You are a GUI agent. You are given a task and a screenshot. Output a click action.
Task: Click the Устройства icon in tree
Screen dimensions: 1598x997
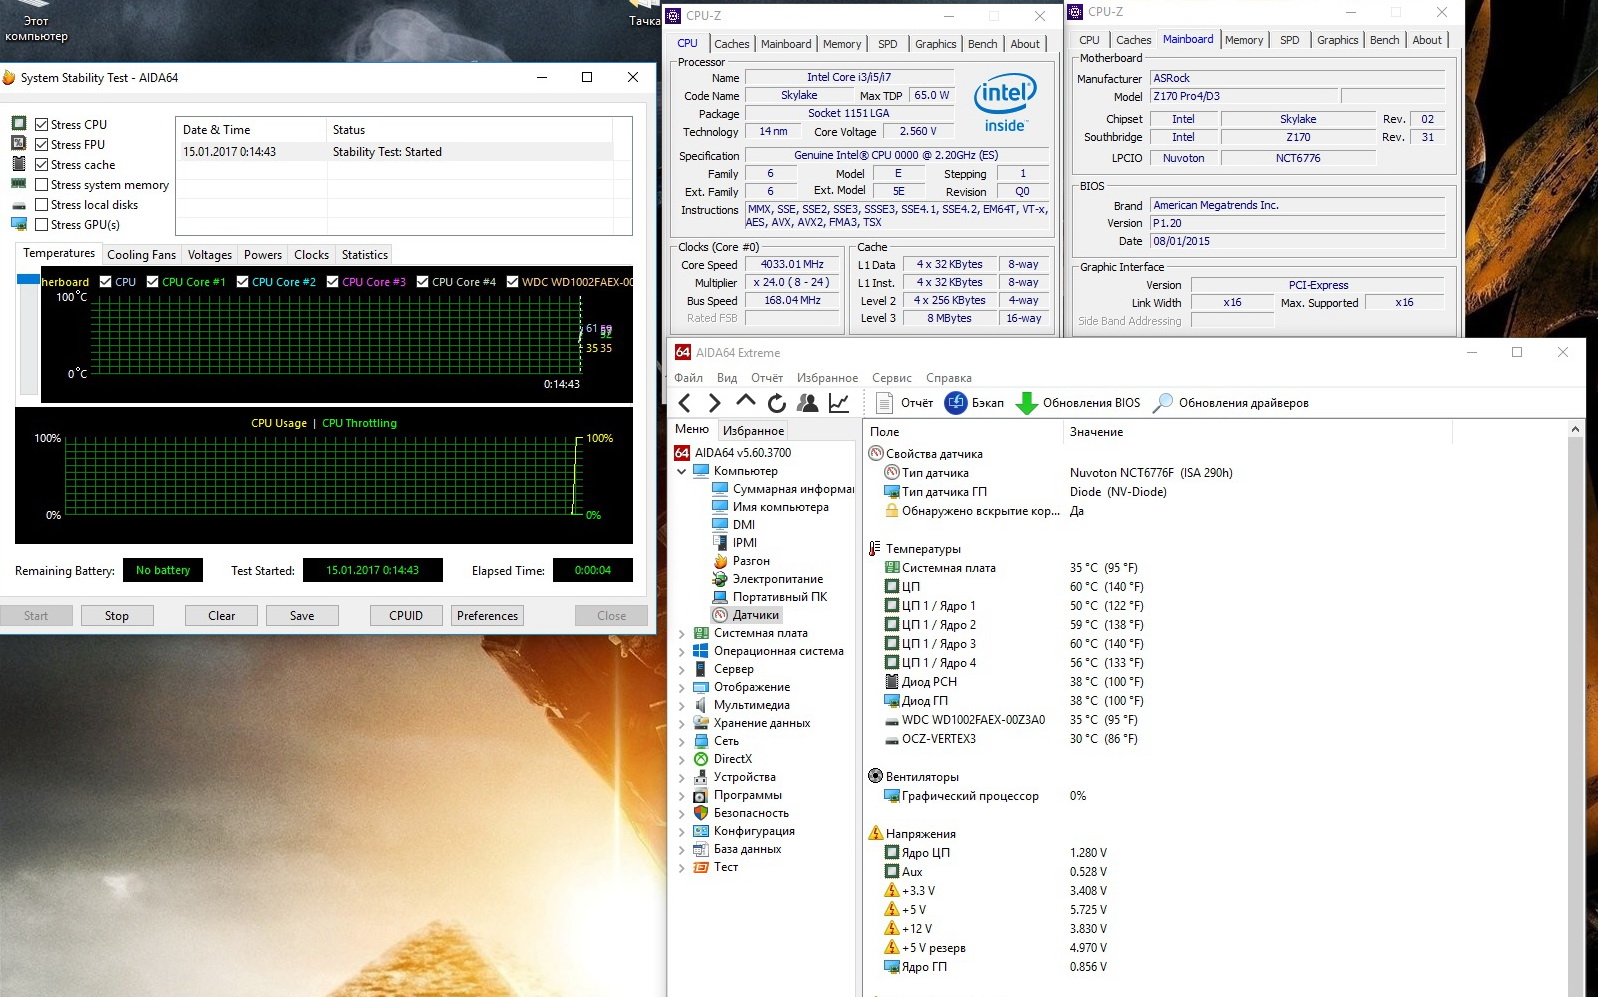tap(701, 777)
